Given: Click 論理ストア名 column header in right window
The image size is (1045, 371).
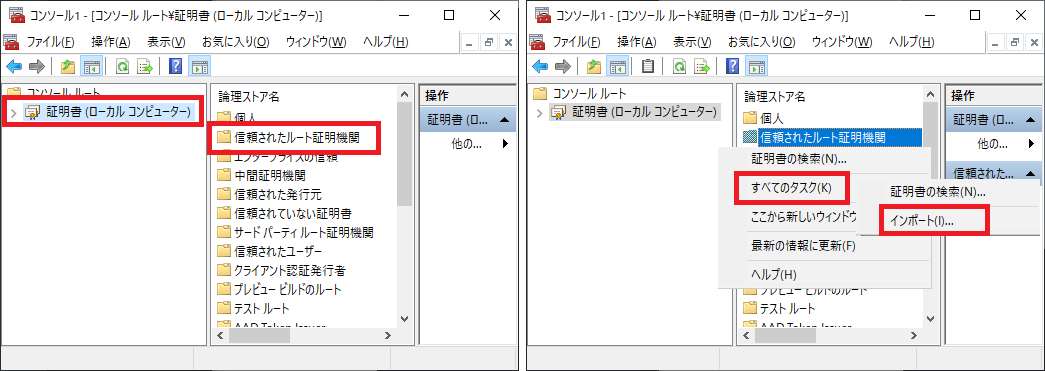Looking at the screenshot, I should point(774,97).
